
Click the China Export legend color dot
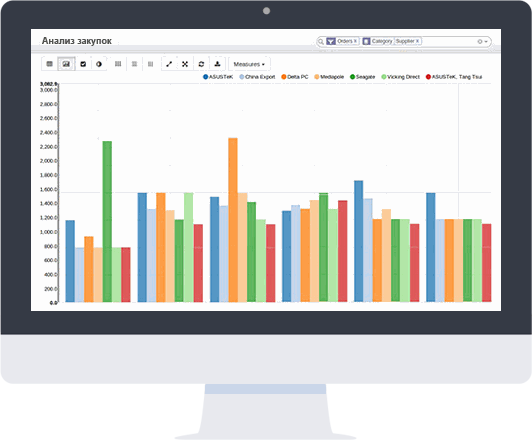pyautogui.click(x=242, y=77)
